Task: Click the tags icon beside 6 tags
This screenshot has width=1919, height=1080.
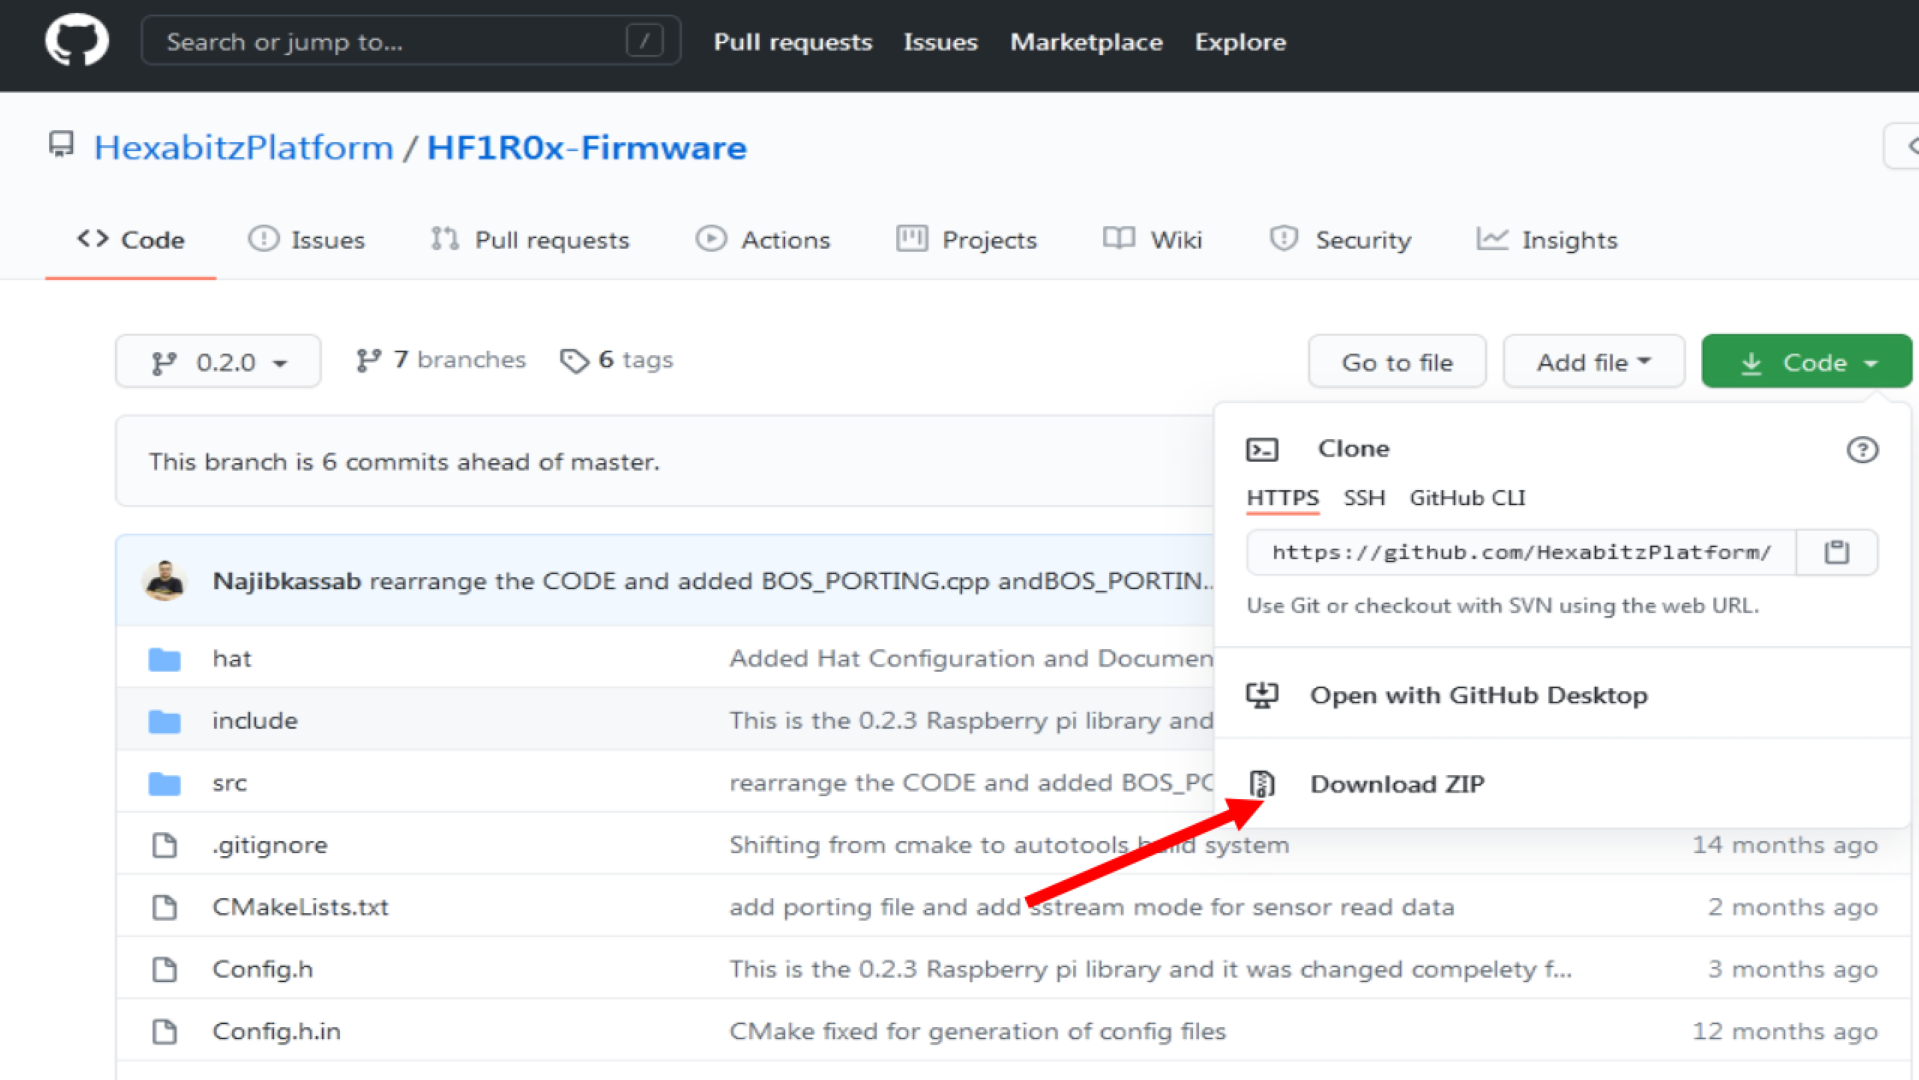Action: pos(575,361)
